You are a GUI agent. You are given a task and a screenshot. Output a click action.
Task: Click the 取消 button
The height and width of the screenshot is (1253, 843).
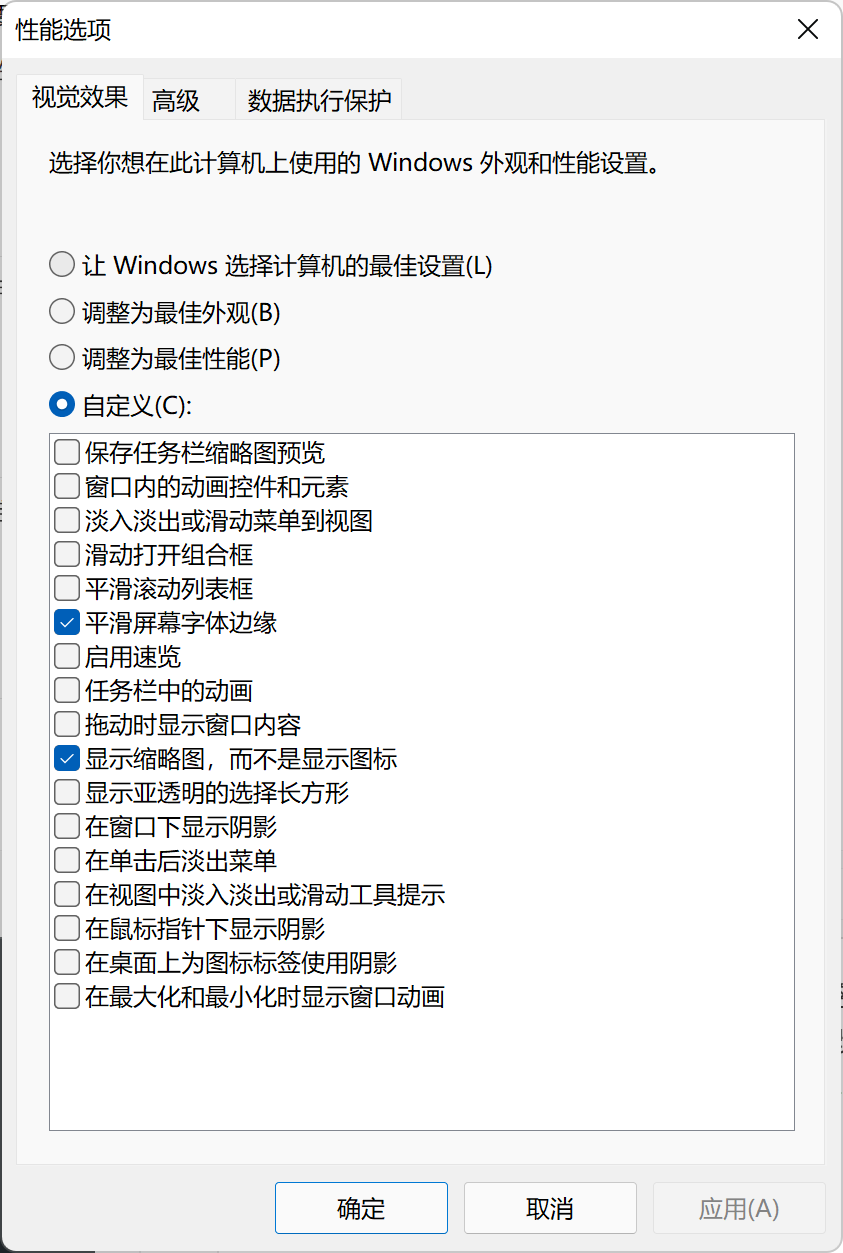550,1208
